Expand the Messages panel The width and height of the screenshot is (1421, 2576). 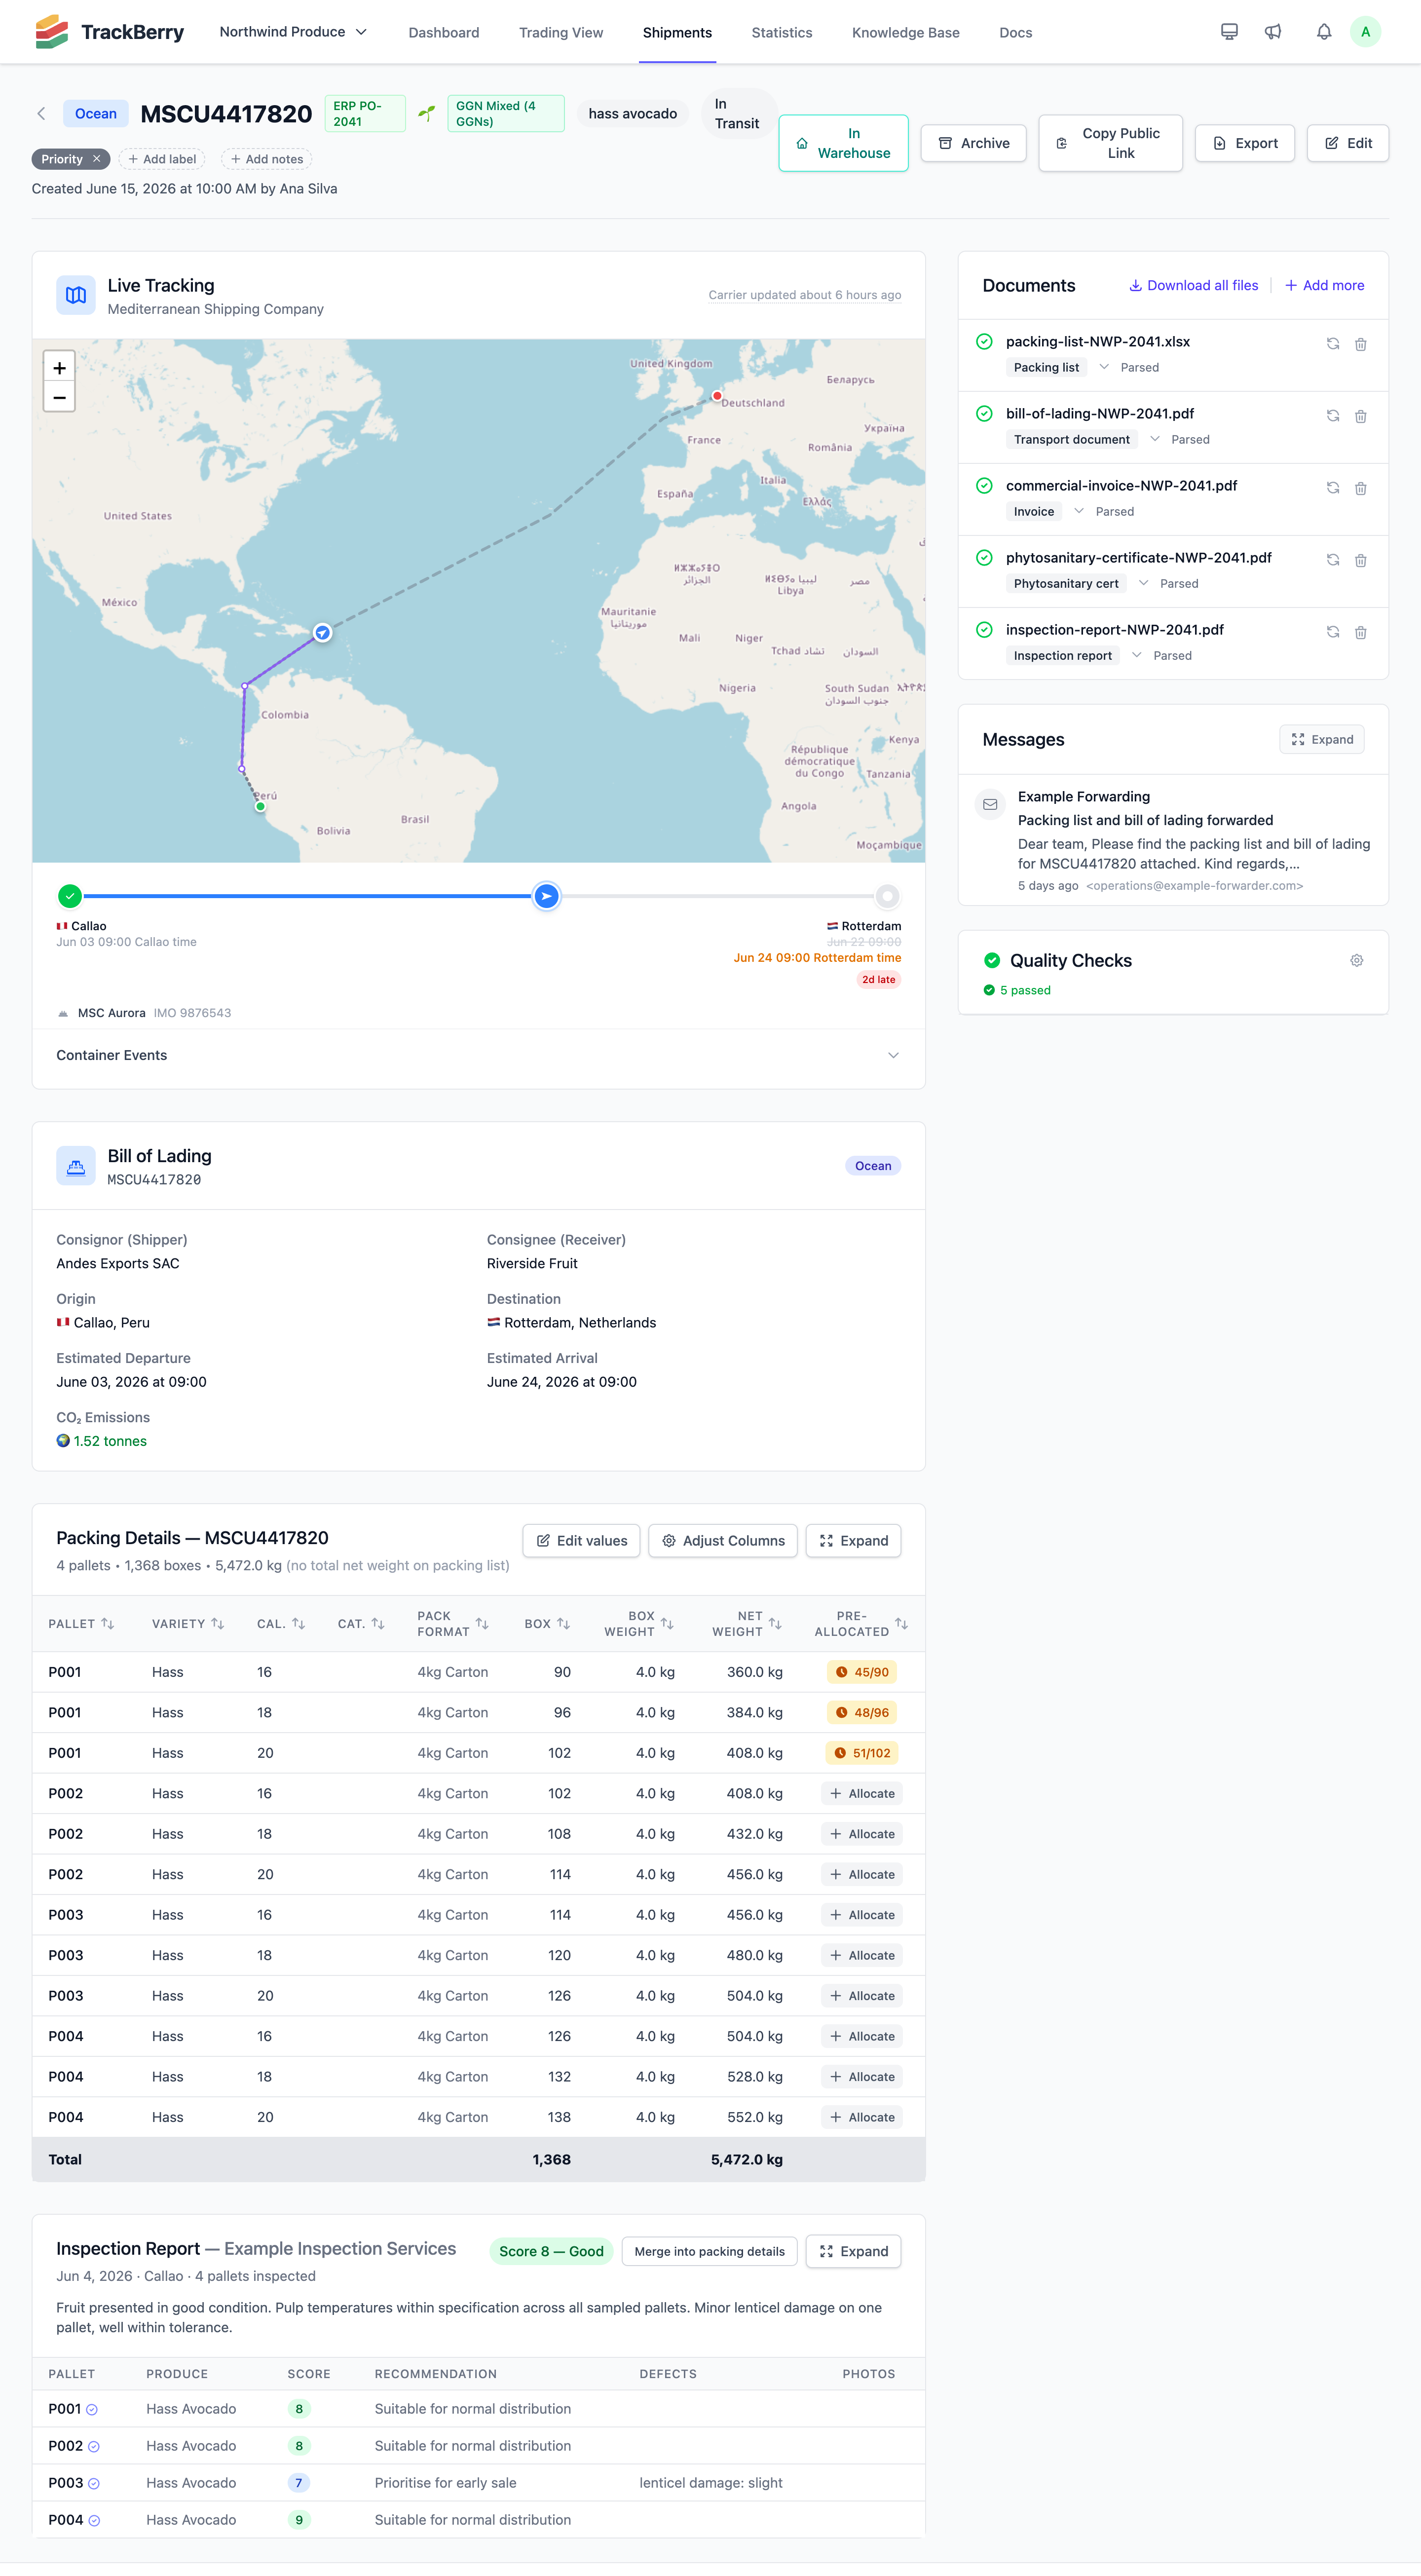tap(1321, 740)
